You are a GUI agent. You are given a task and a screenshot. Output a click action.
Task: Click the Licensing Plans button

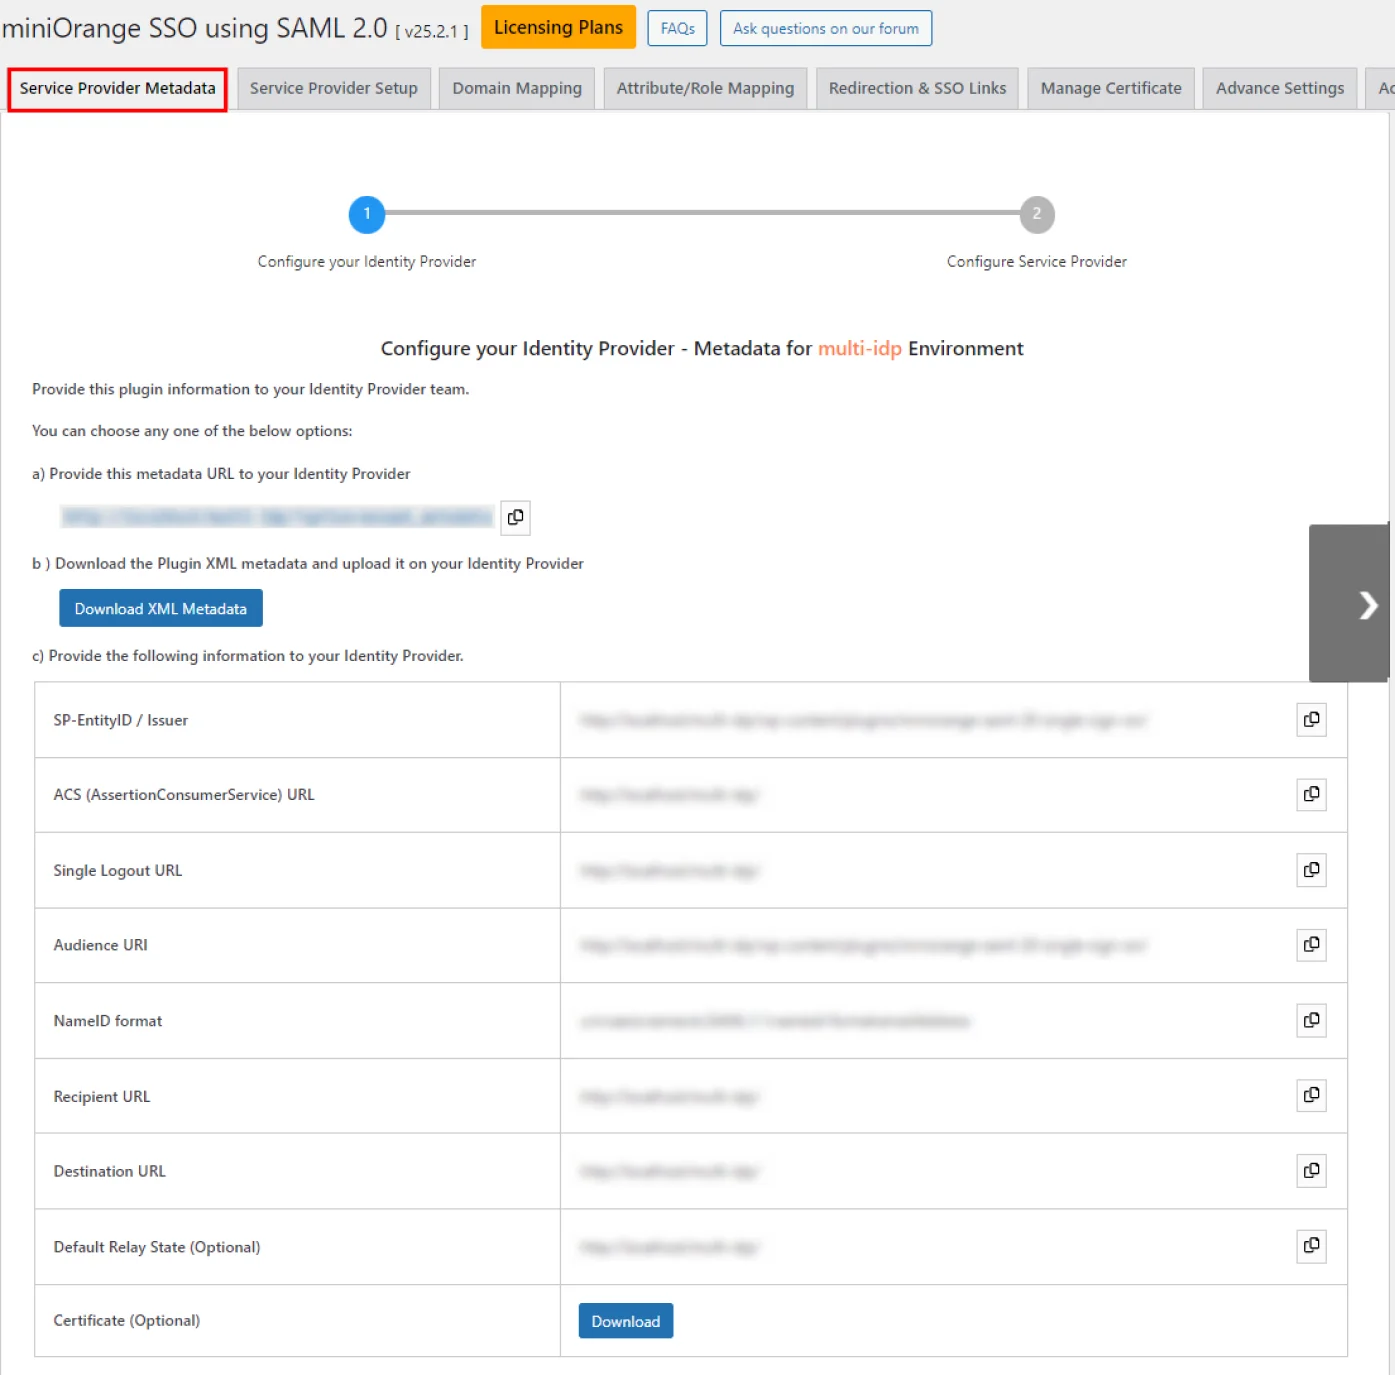pyautogui.click(x=558, y=27)
